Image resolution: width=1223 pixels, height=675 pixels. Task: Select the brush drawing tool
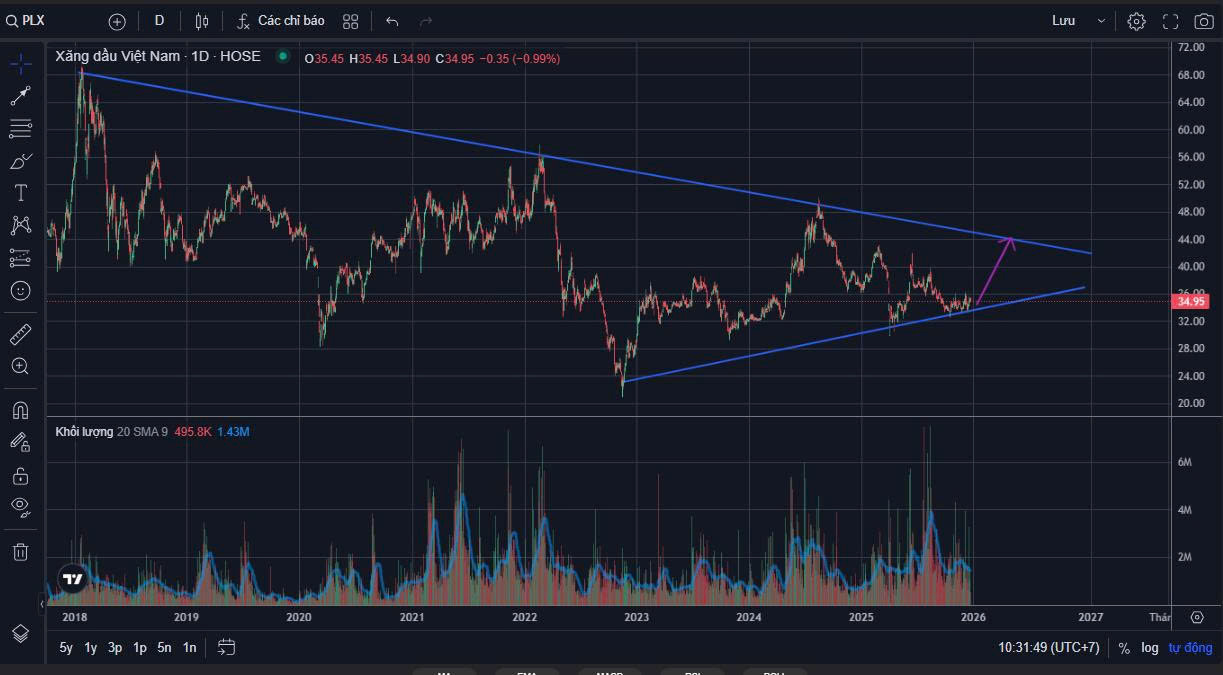[x=20, y=161]
